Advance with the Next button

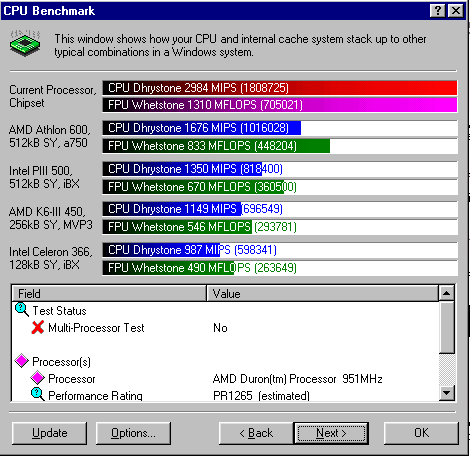tap(331, 433)
